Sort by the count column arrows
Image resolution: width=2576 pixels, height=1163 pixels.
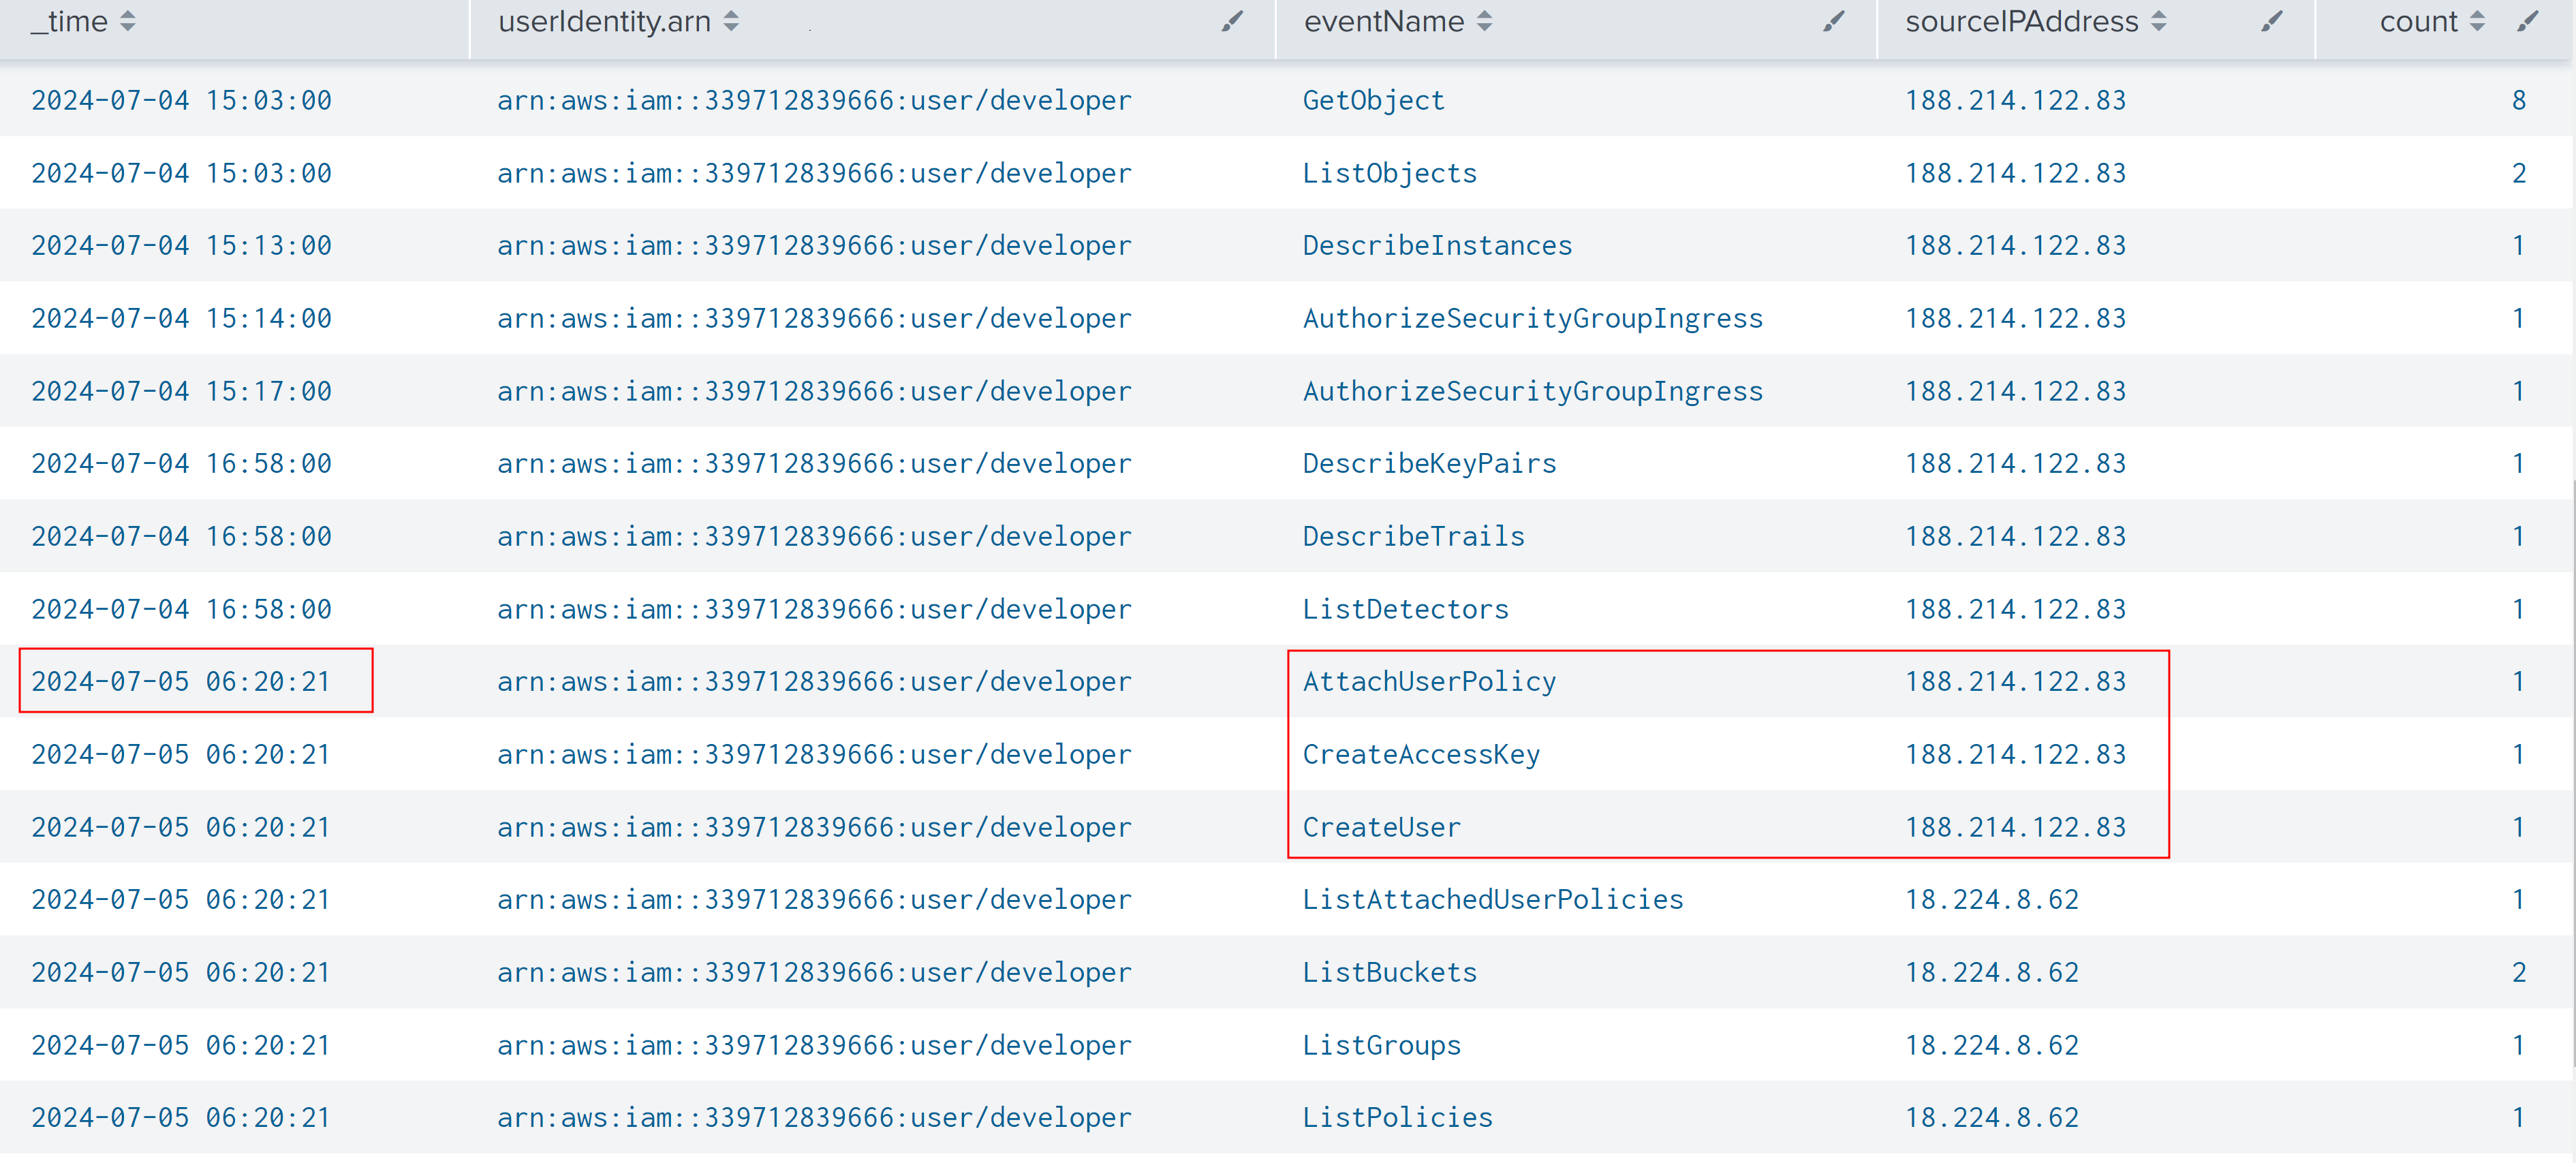pos(2477,21)
